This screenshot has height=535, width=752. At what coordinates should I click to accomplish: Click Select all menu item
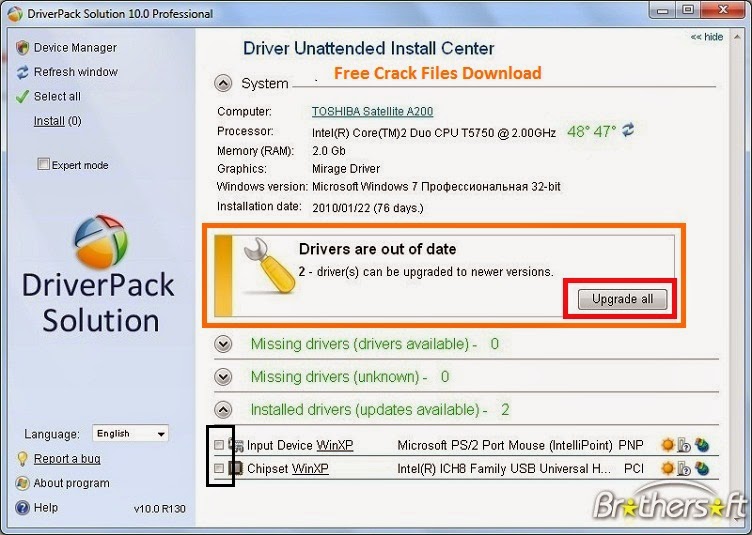tap(57, 96)
